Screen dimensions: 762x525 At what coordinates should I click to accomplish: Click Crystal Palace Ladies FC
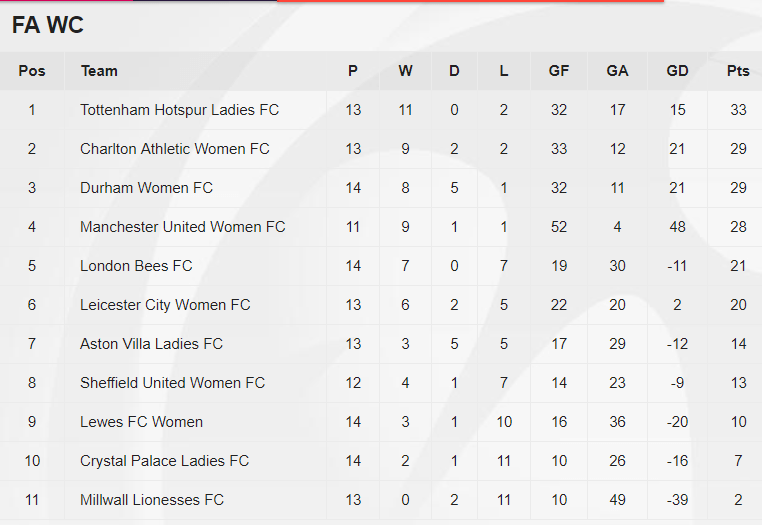[164, 460]
